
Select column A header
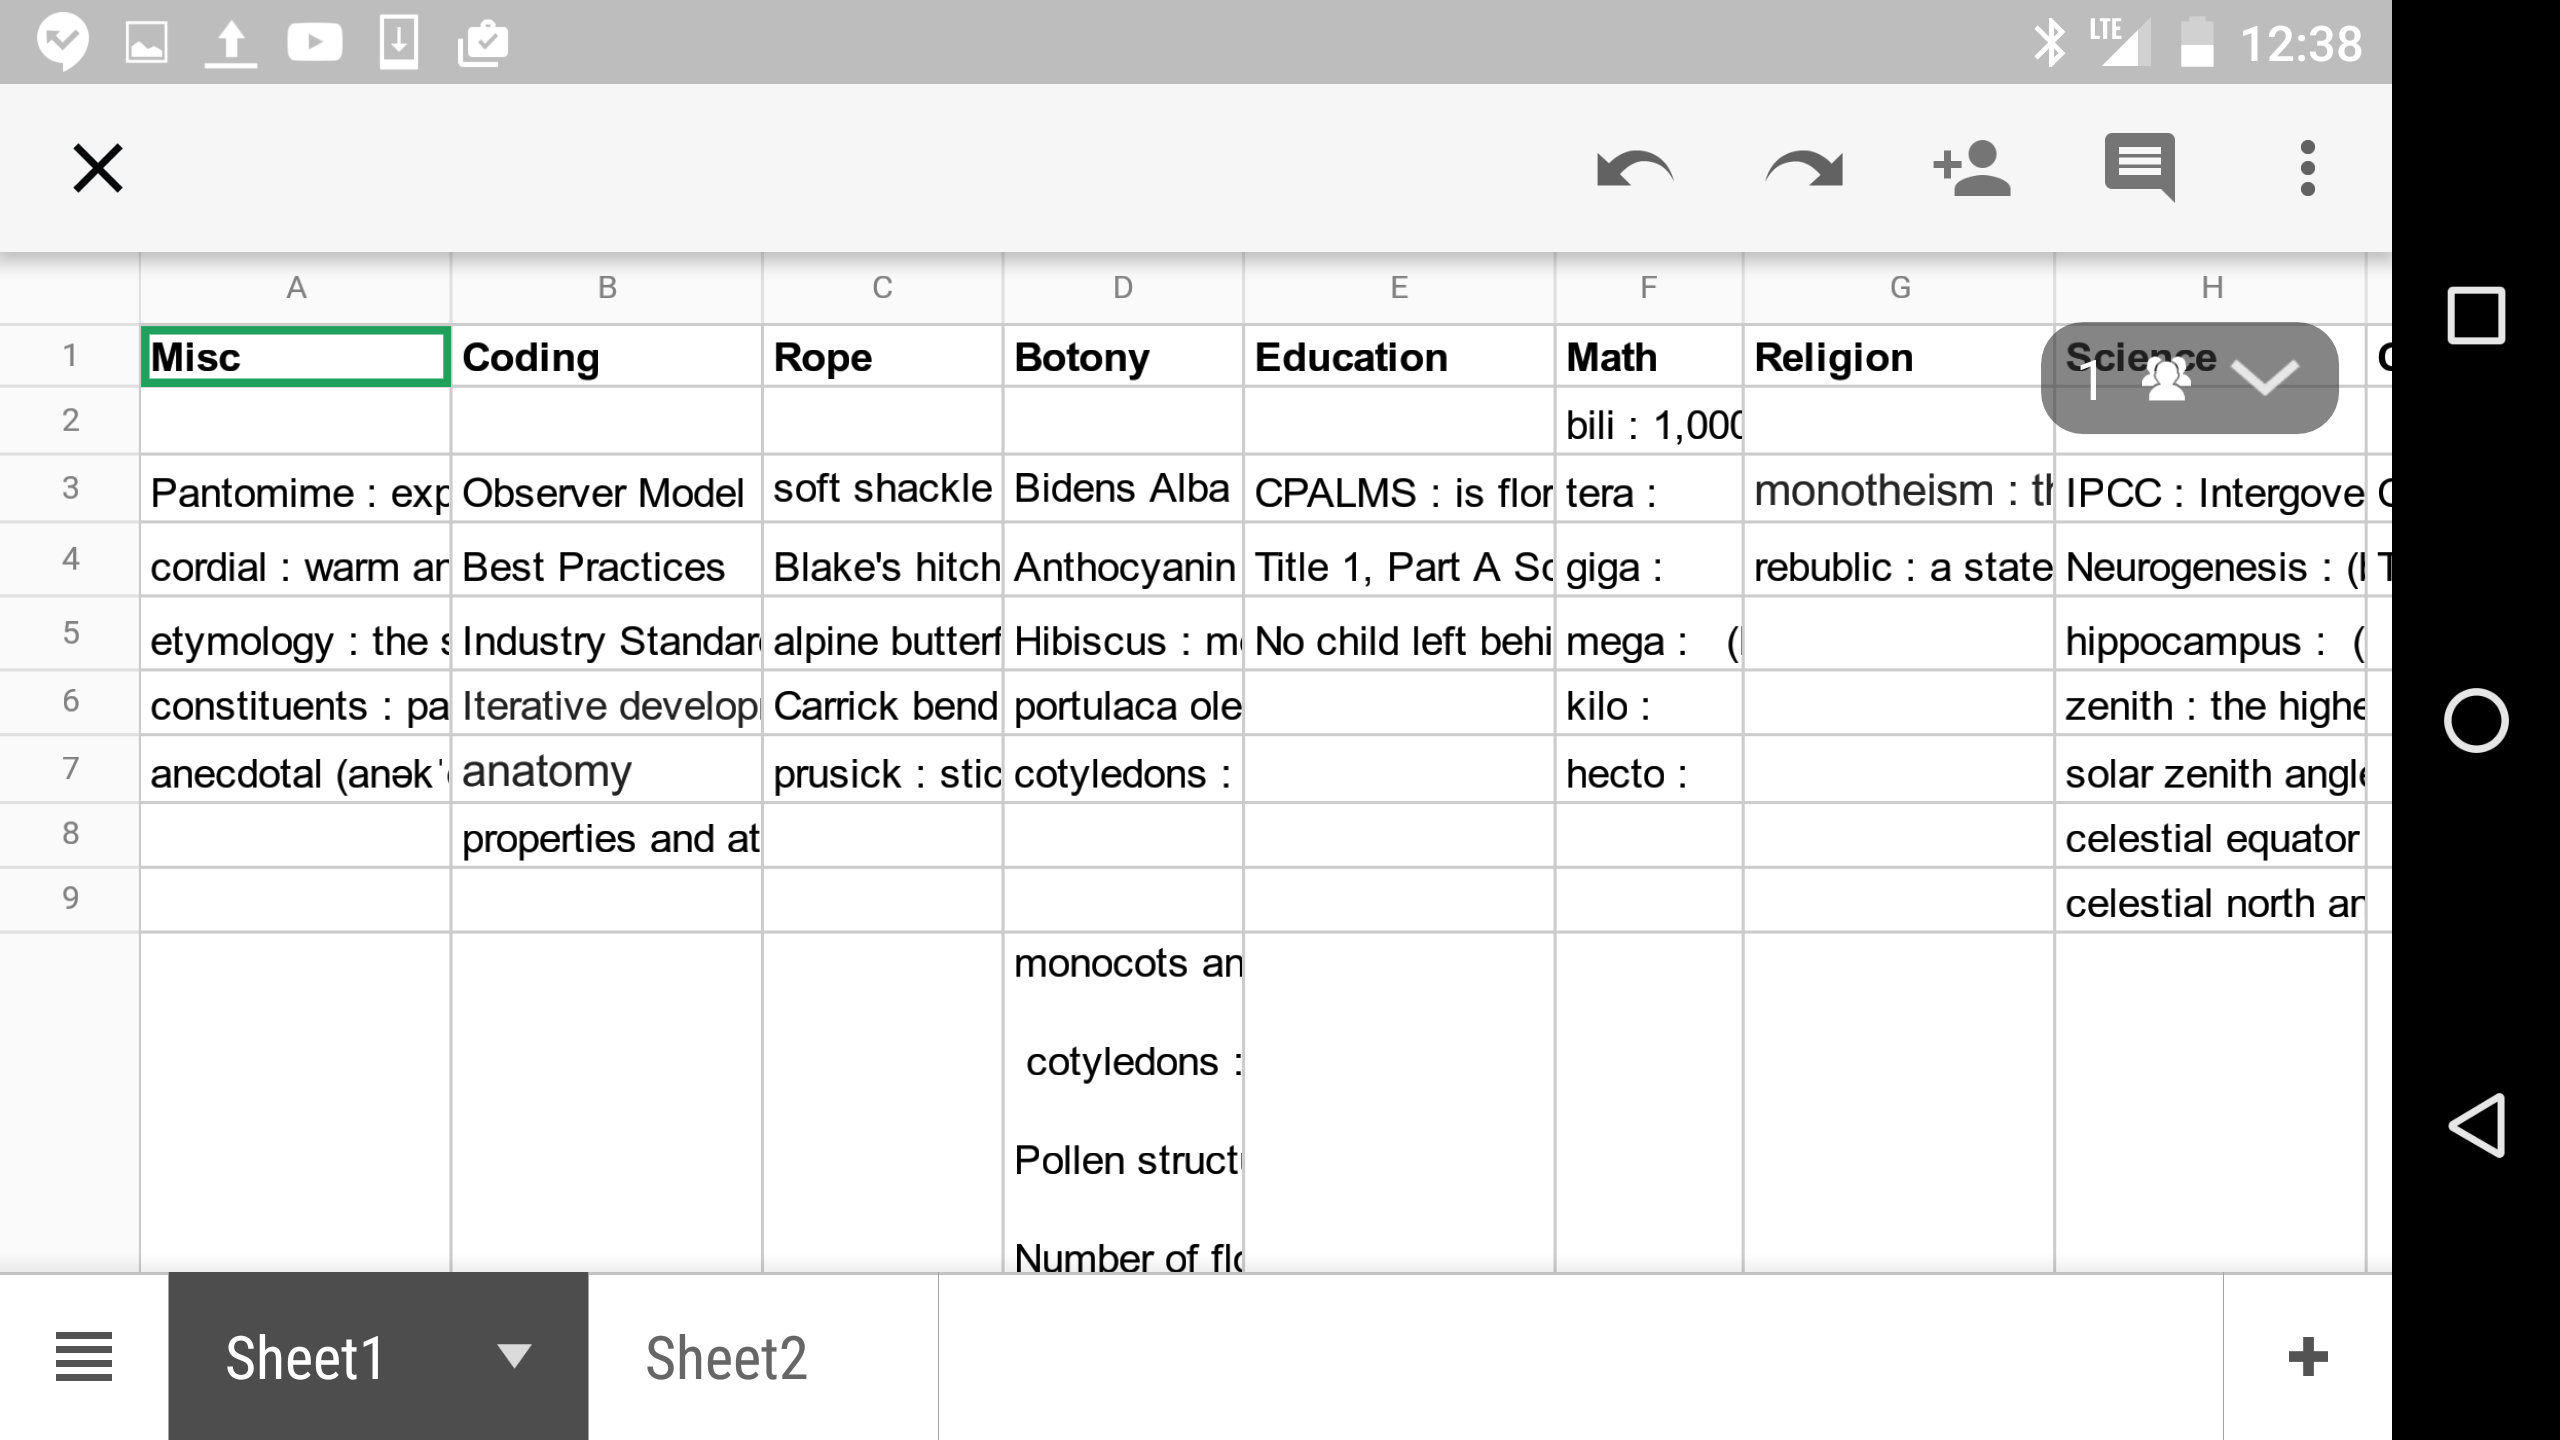tap(296, 288)
